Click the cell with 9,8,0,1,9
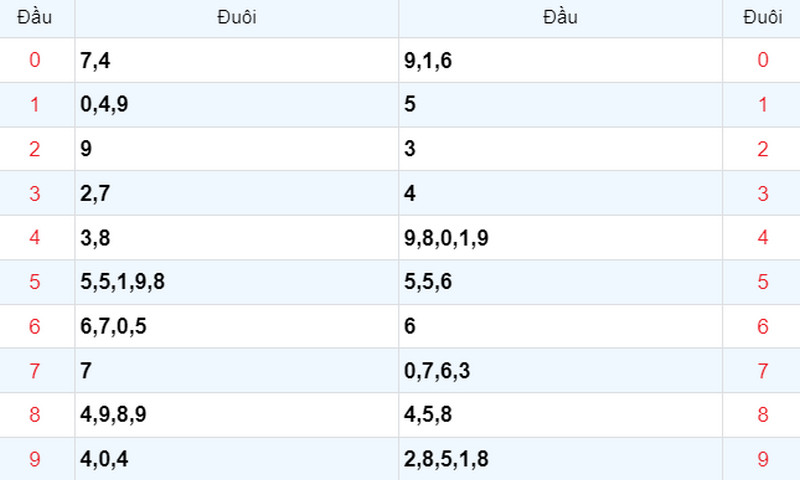Viewport: 800px width, 480px height. 560,238
